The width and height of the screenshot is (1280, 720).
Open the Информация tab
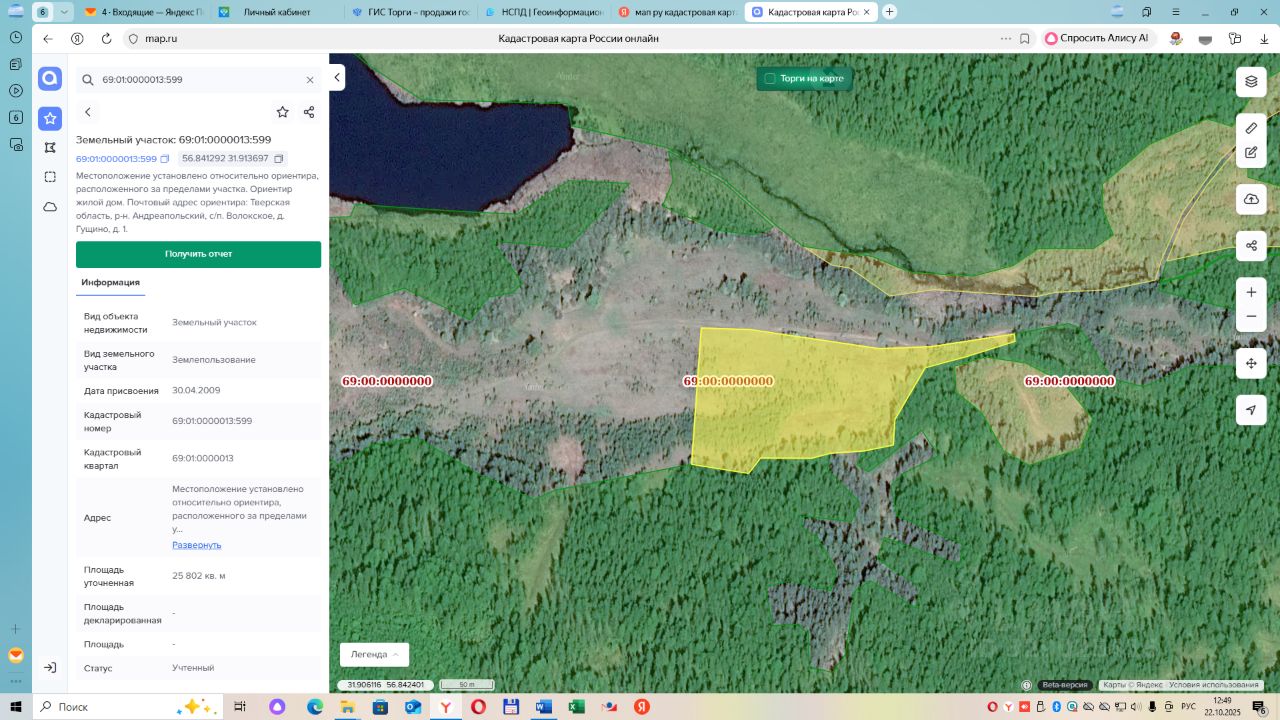(x=110, y=283)
